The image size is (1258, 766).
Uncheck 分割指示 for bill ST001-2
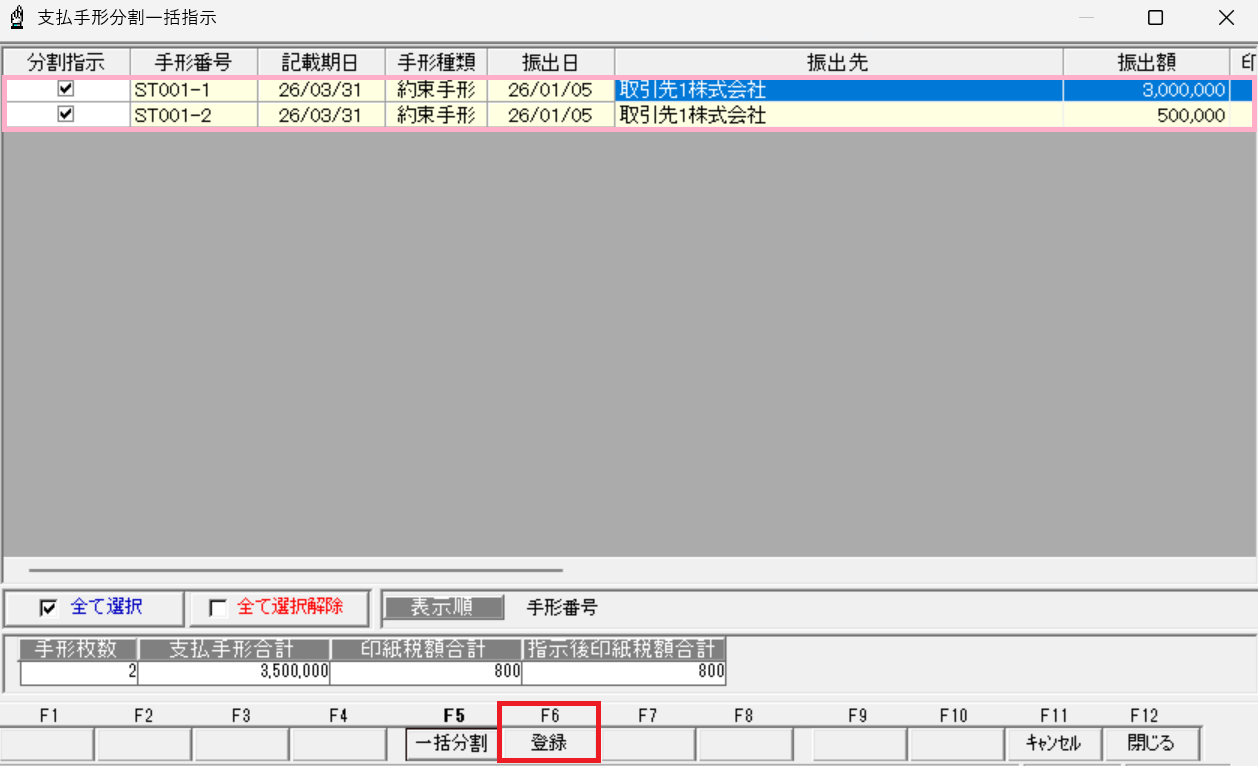[65, 114]
